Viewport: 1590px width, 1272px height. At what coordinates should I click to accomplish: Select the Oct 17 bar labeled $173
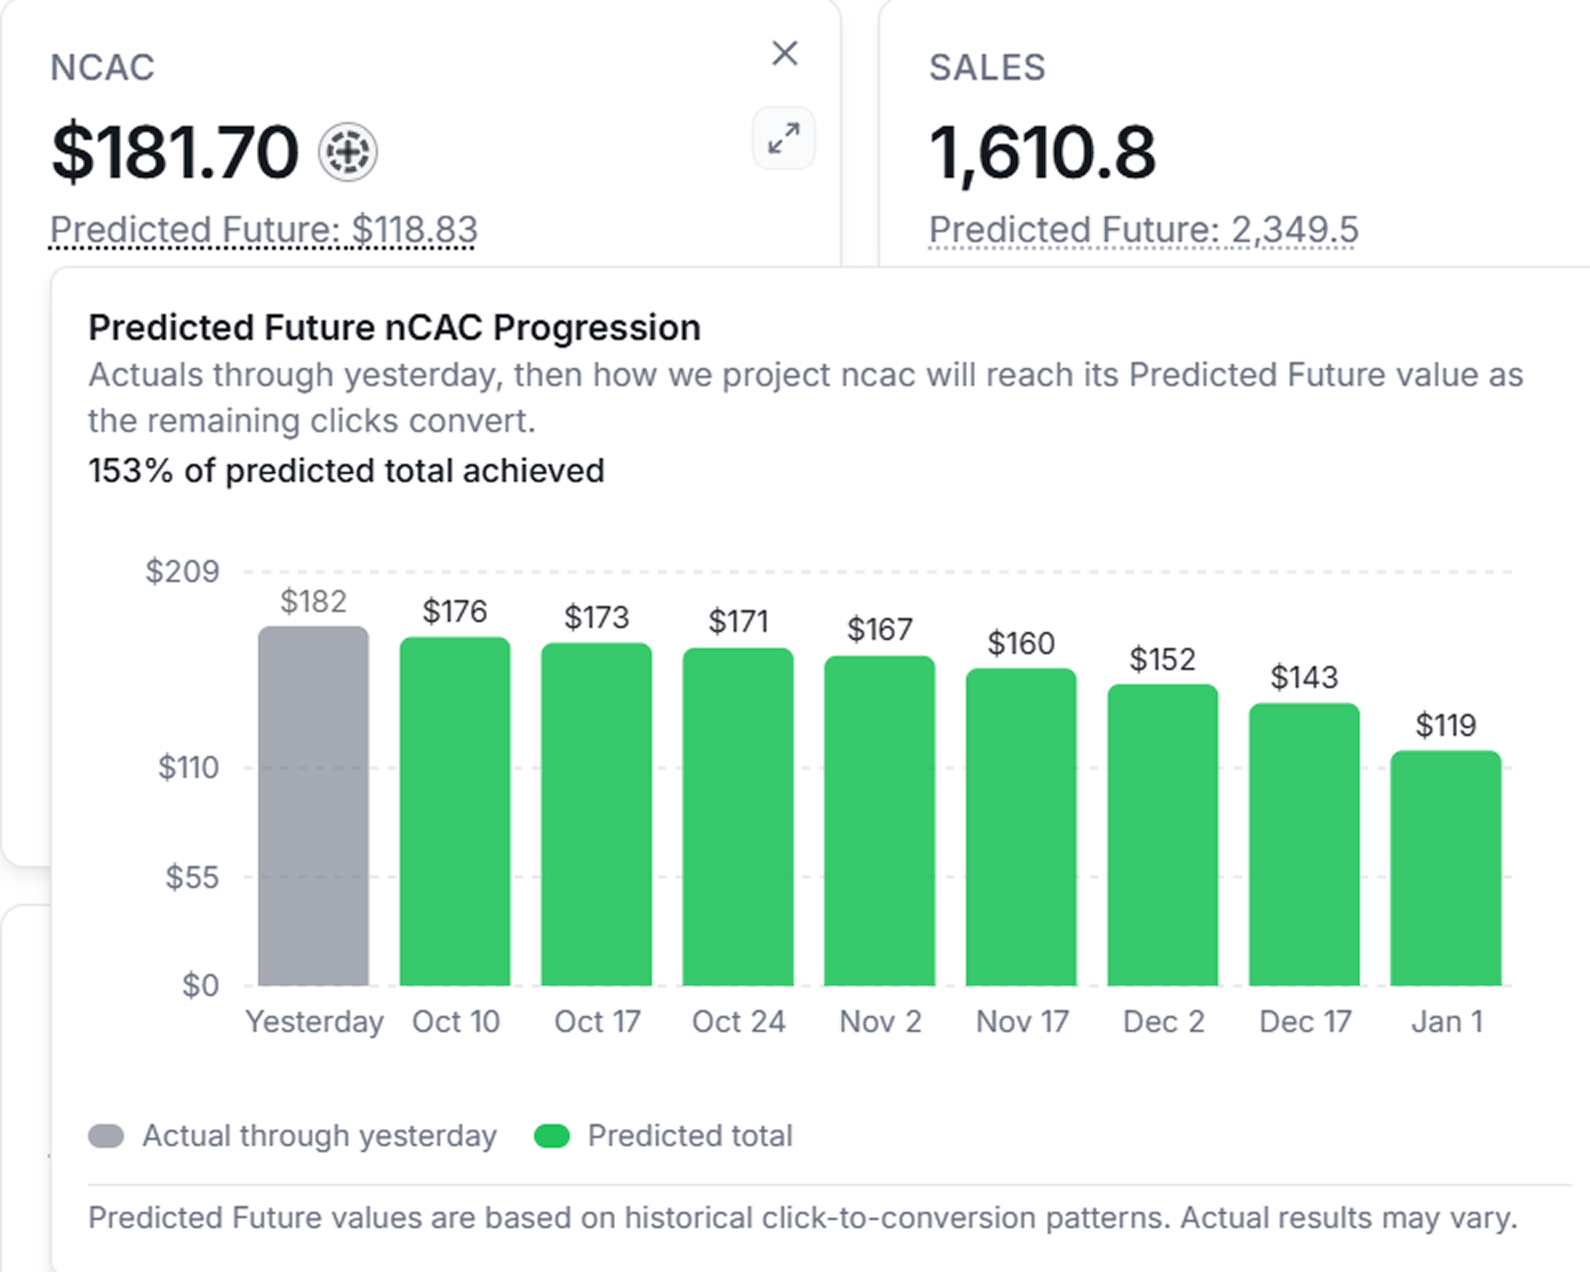click(597, 814)
